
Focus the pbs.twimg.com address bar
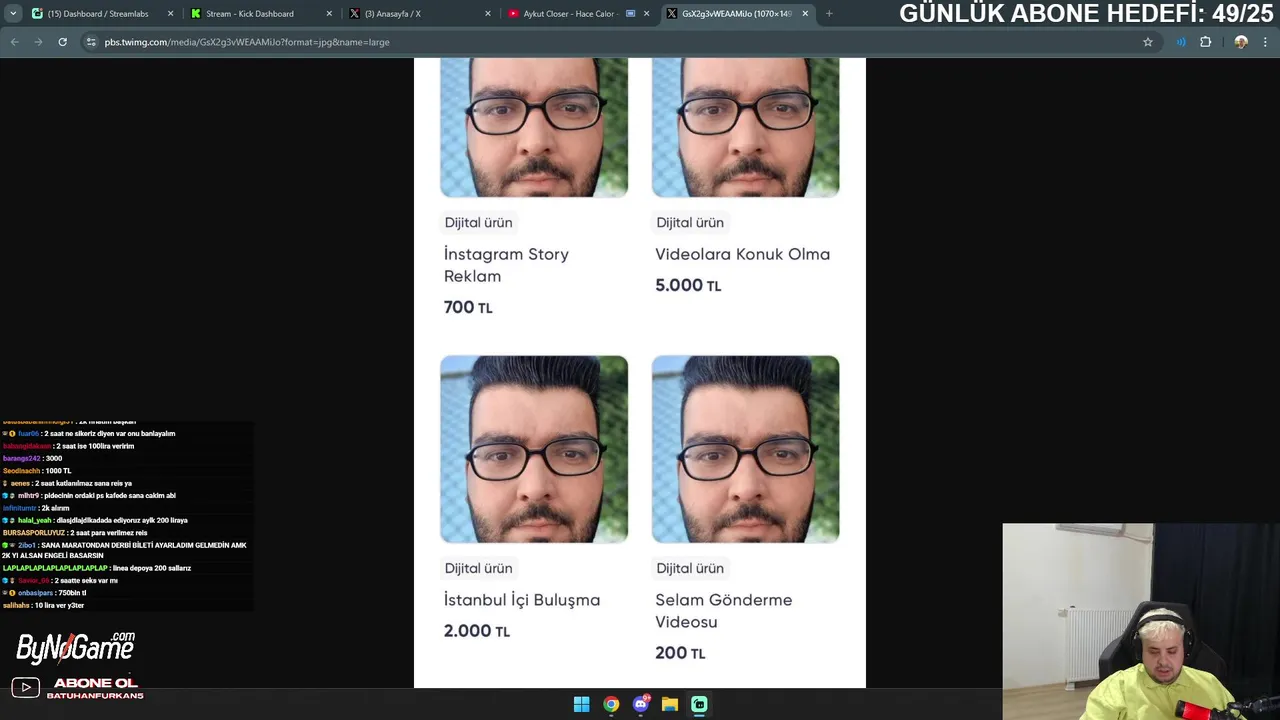coord(620,42)
